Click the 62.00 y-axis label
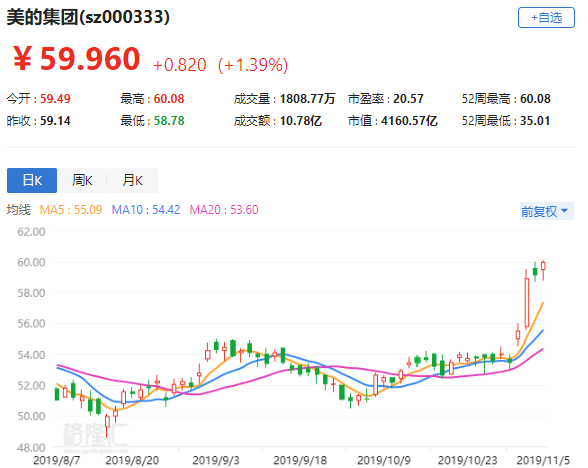The image size is (588, 468). (31, 232)
